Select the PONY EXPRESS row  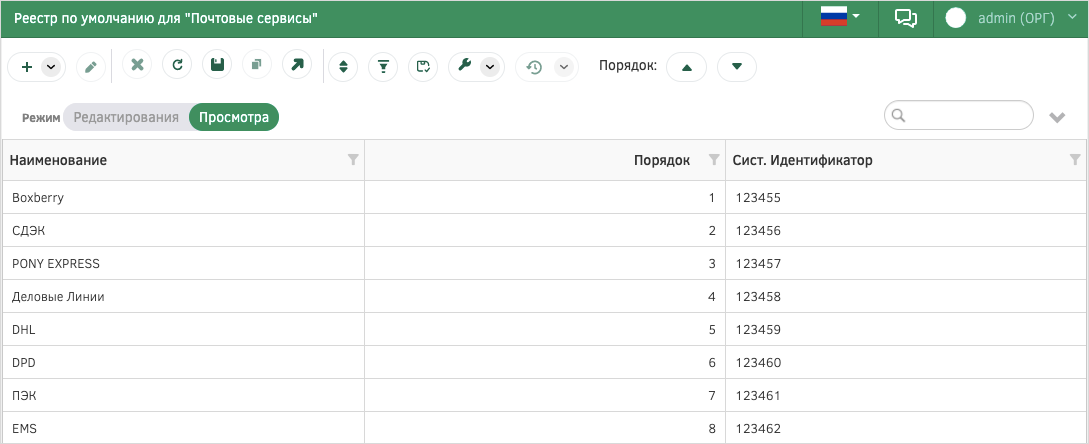click(544, 263)
